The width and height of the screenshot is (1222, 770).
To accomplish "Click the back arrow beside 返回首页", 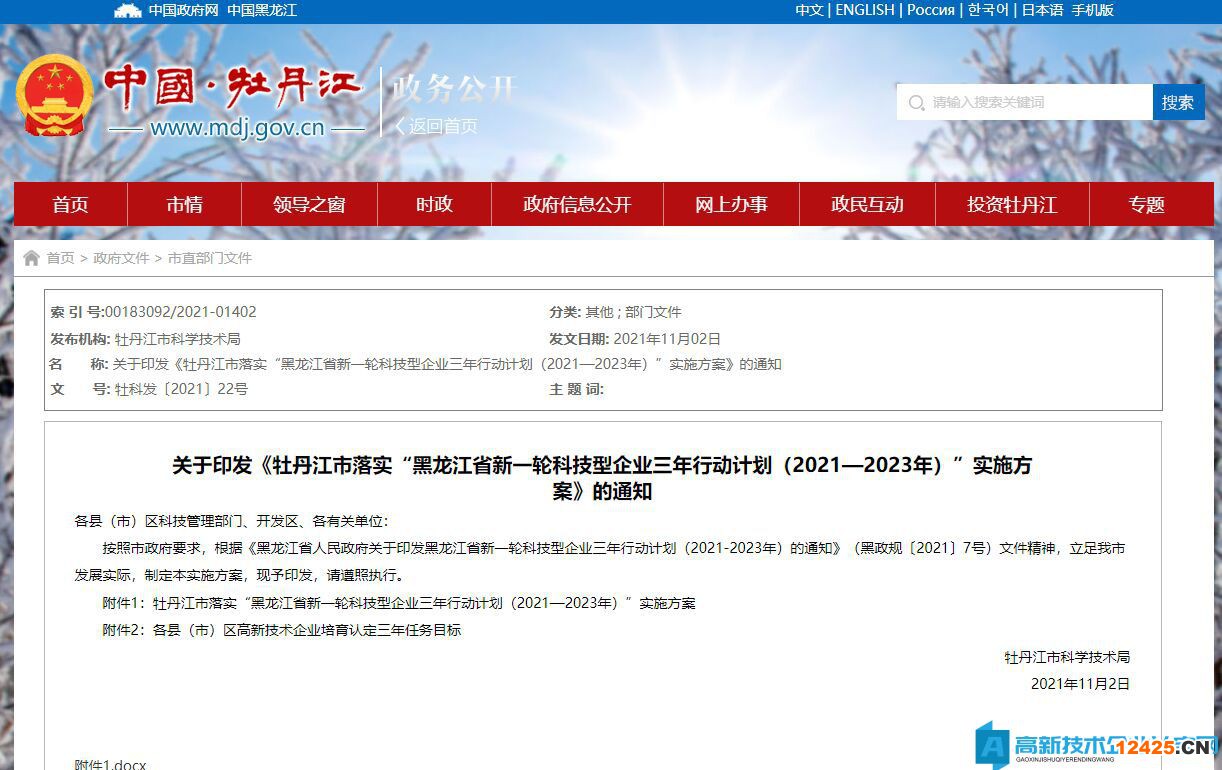I will 398,126.
